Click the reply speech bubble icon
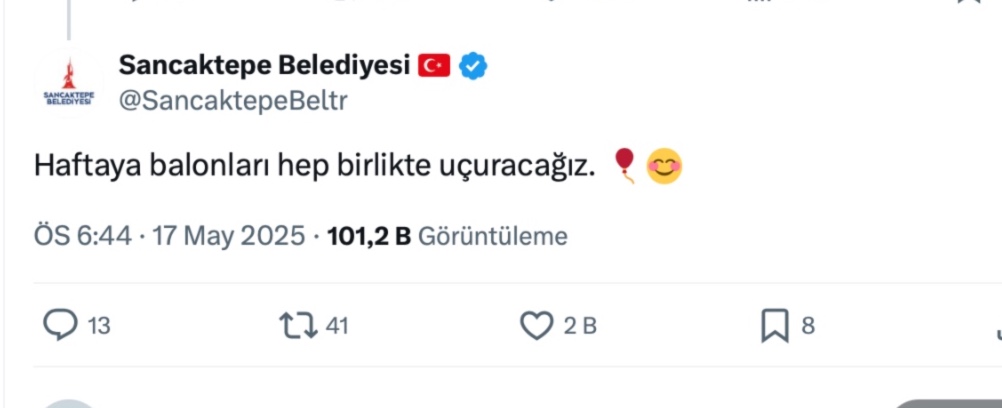This screenshot has width=1002, height=408. coord(60,326)
